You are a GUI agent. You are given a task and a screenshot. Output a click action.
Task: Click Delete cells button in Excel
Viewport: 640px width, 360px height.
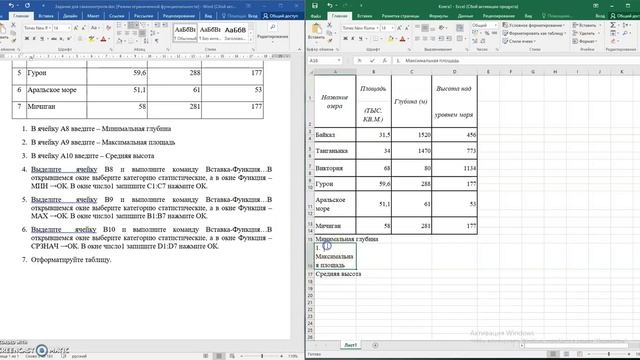click(584, 33)
